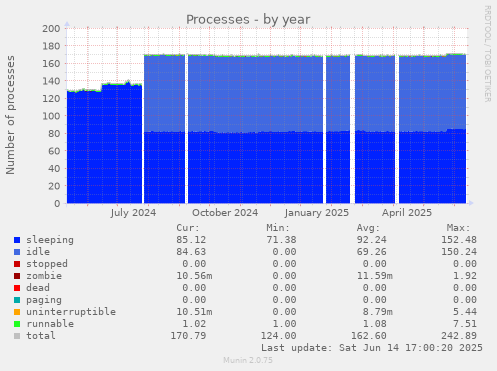Click the 'Max:' column header
The width and height of the screenshot is (497, 371).
pyautogui.click(x=458, y=228)
